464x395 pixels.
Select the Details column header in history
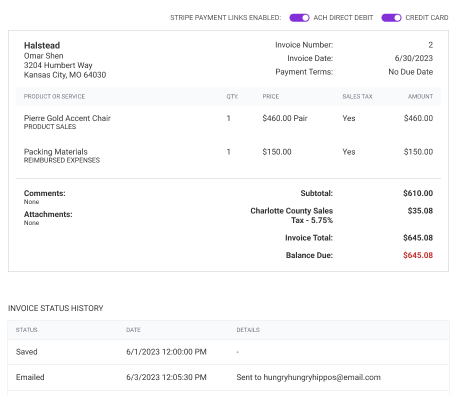(x=248, y=330)
